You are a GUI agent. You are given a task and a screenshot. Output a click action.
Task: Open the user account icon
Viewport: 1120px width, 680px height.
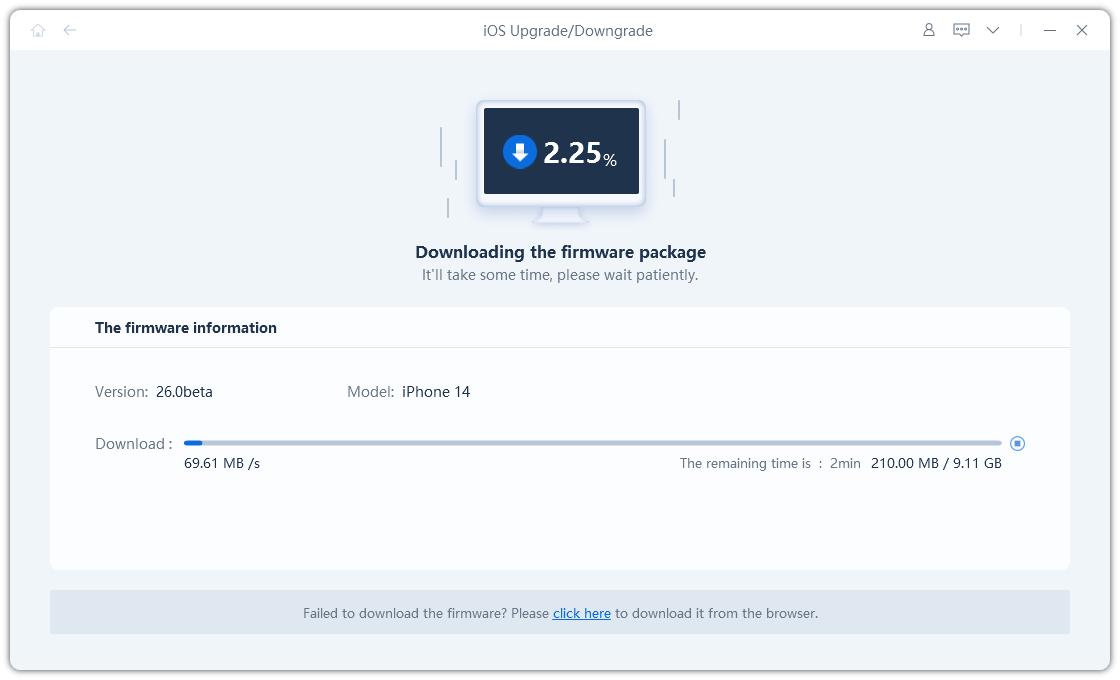pyautogui.click(x=928, y=30)
